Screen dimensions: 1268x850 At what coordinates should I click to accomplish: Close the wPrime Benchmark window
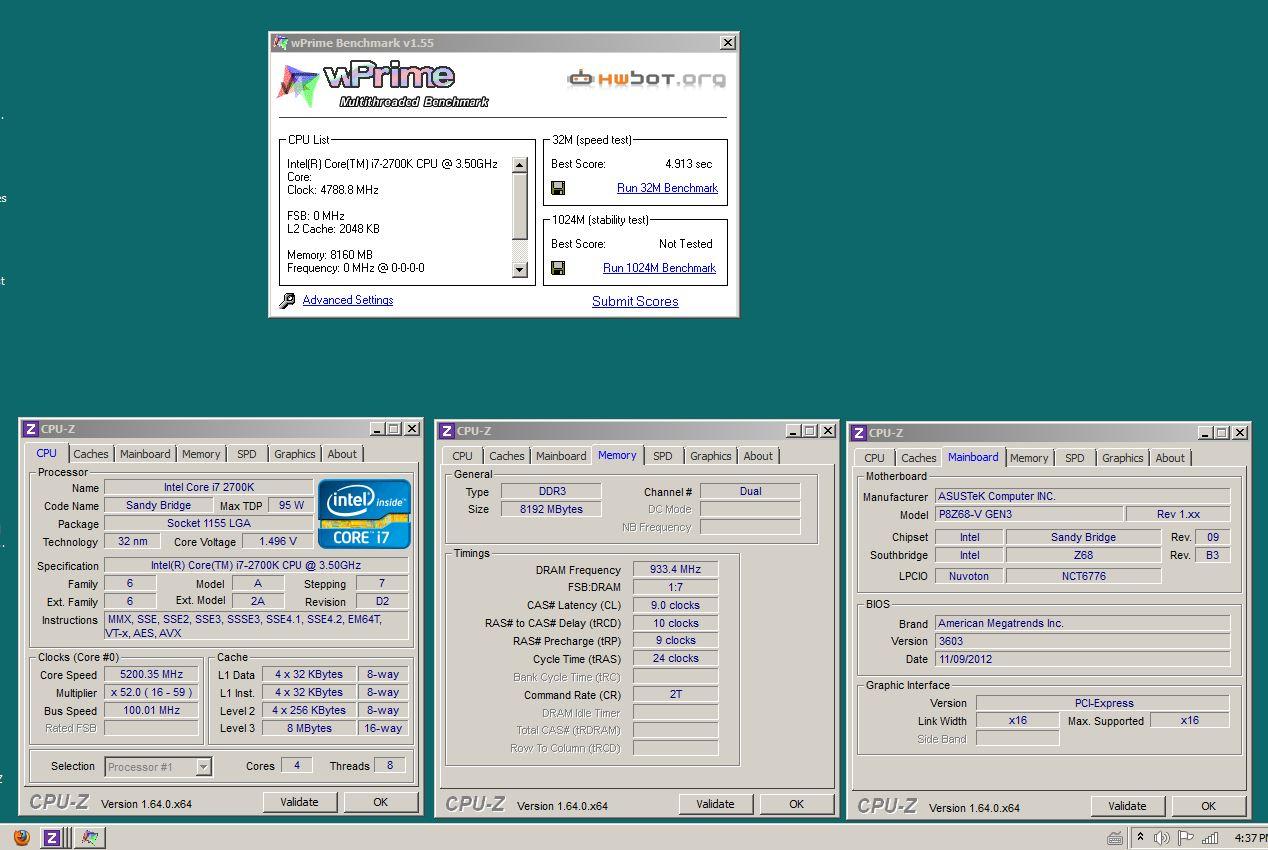728,43
